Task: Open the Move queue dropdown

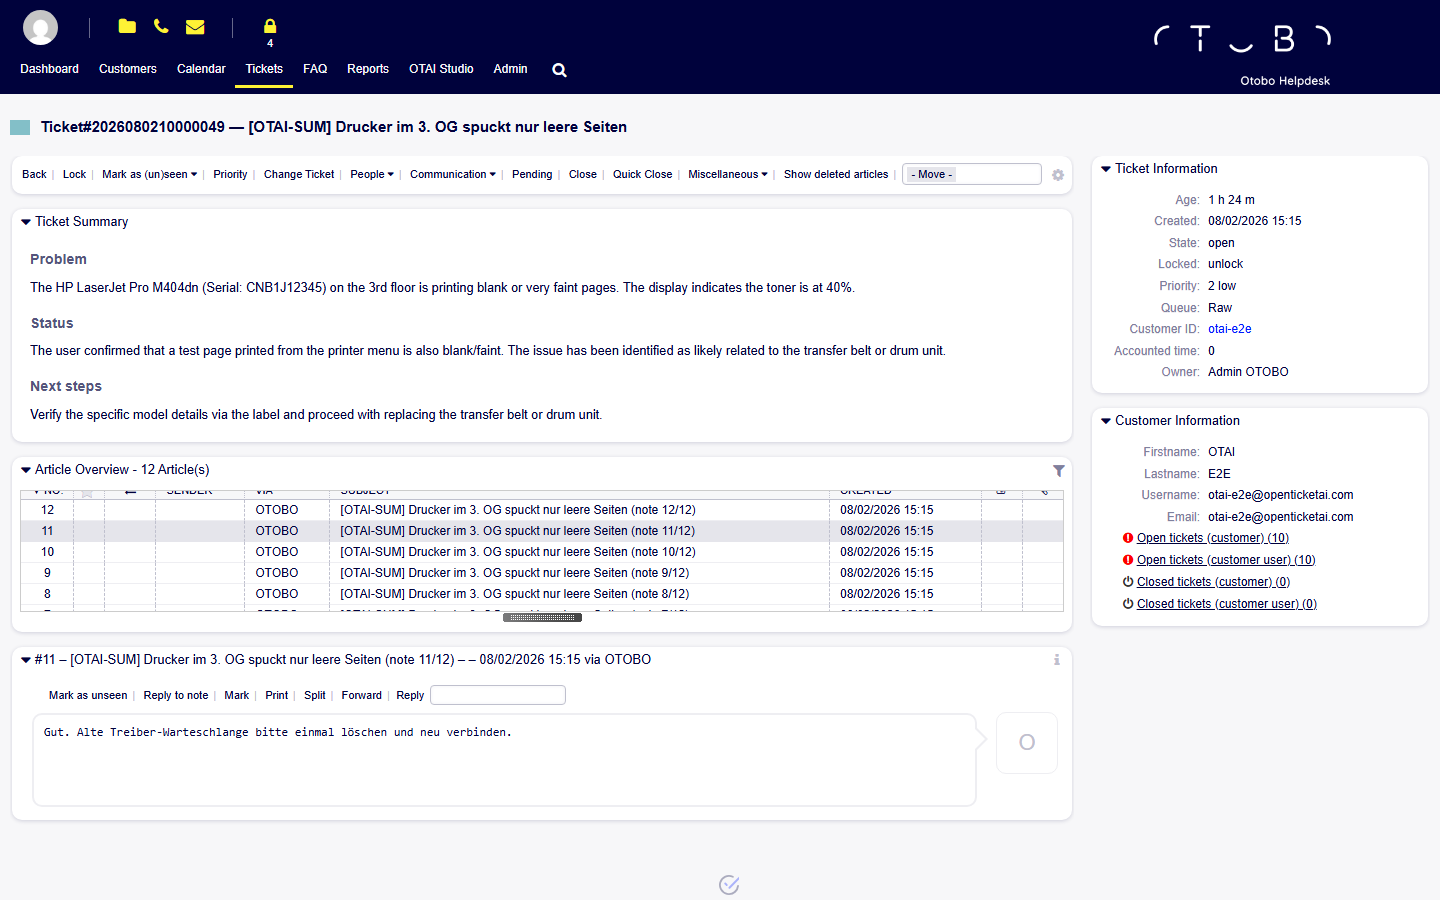Action: (972, 174)
